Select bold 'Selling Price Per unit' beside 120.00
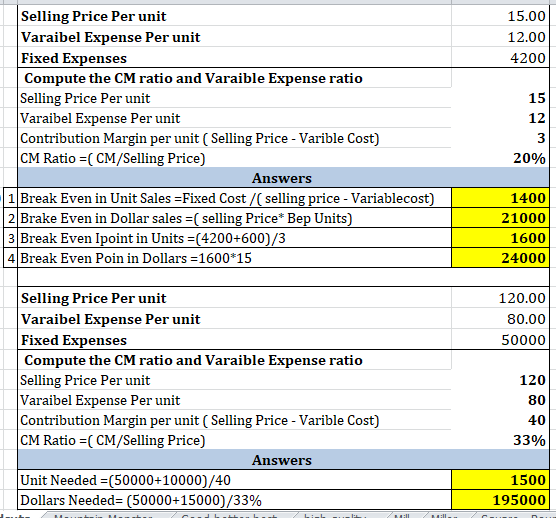Viewport: 556px width, 518px height. 93,298
